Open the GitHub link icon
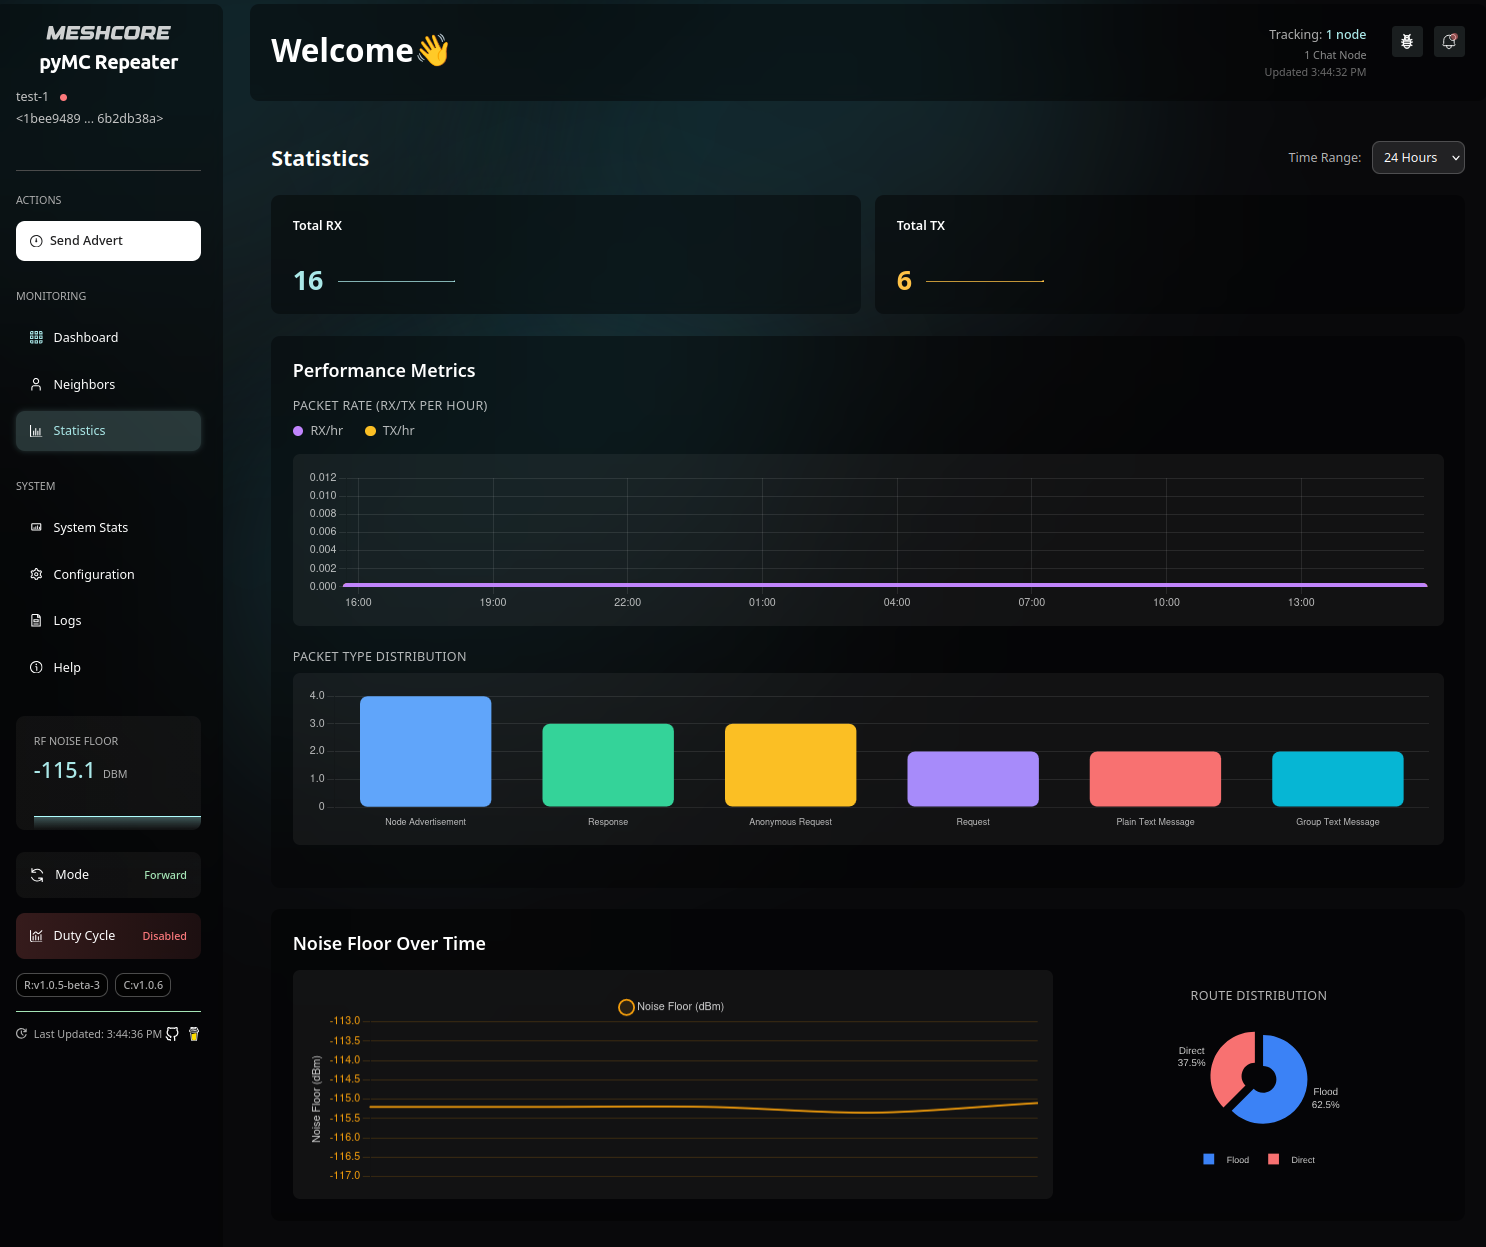This screenshot has height=1247, width=1486. coord(172,1034)
